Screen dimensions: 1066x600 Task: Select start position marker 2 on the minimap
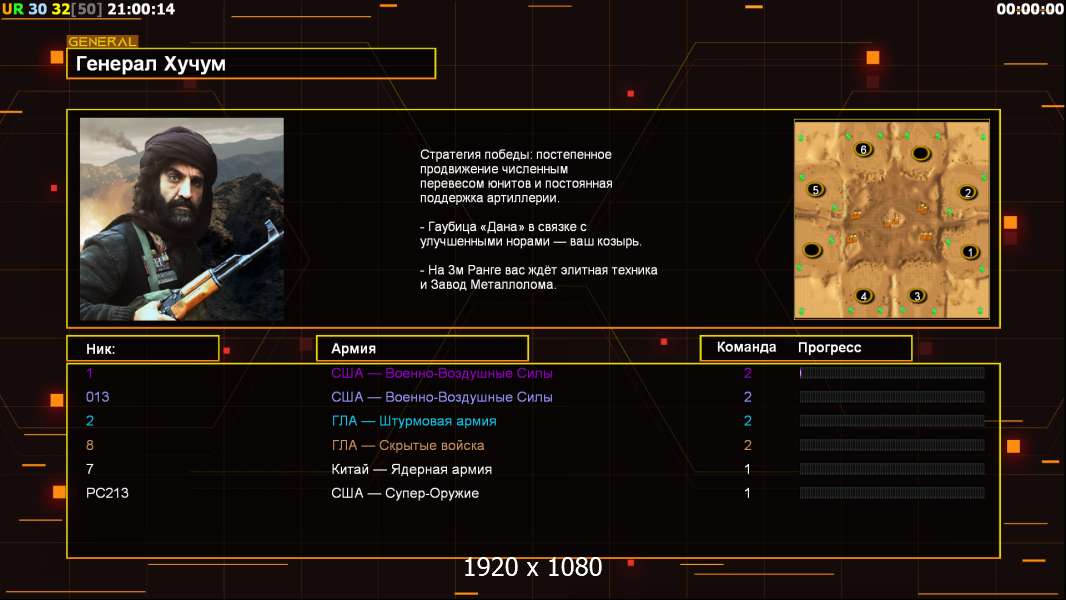click(x=968, y=193)
